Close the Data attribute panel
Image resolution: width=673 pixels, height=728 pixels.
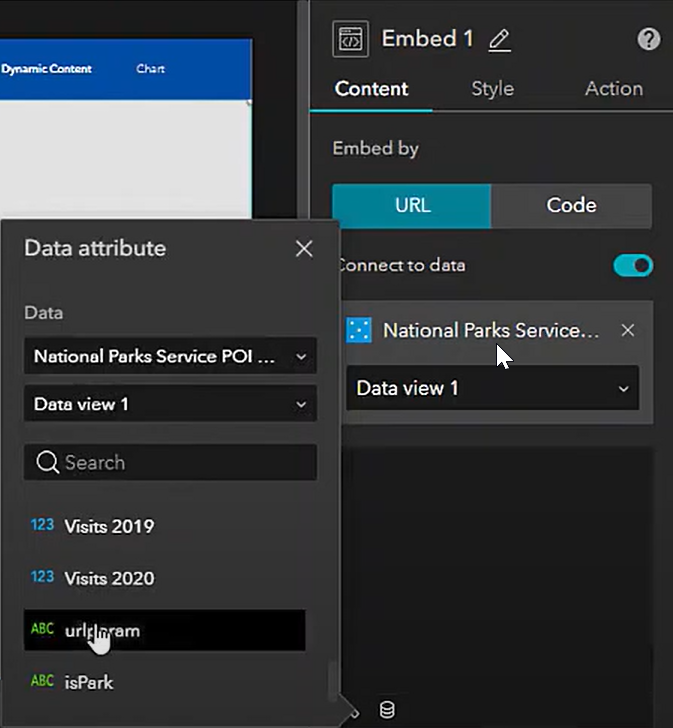pyautogui.click(x=304, y=249)
